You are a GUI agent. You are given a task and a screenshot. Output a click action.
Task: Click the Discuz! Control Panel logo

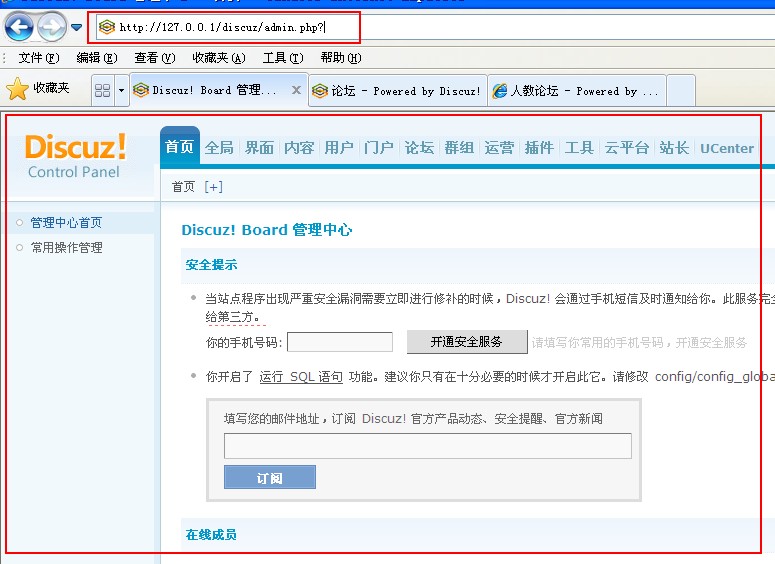(x=75, y=155)
